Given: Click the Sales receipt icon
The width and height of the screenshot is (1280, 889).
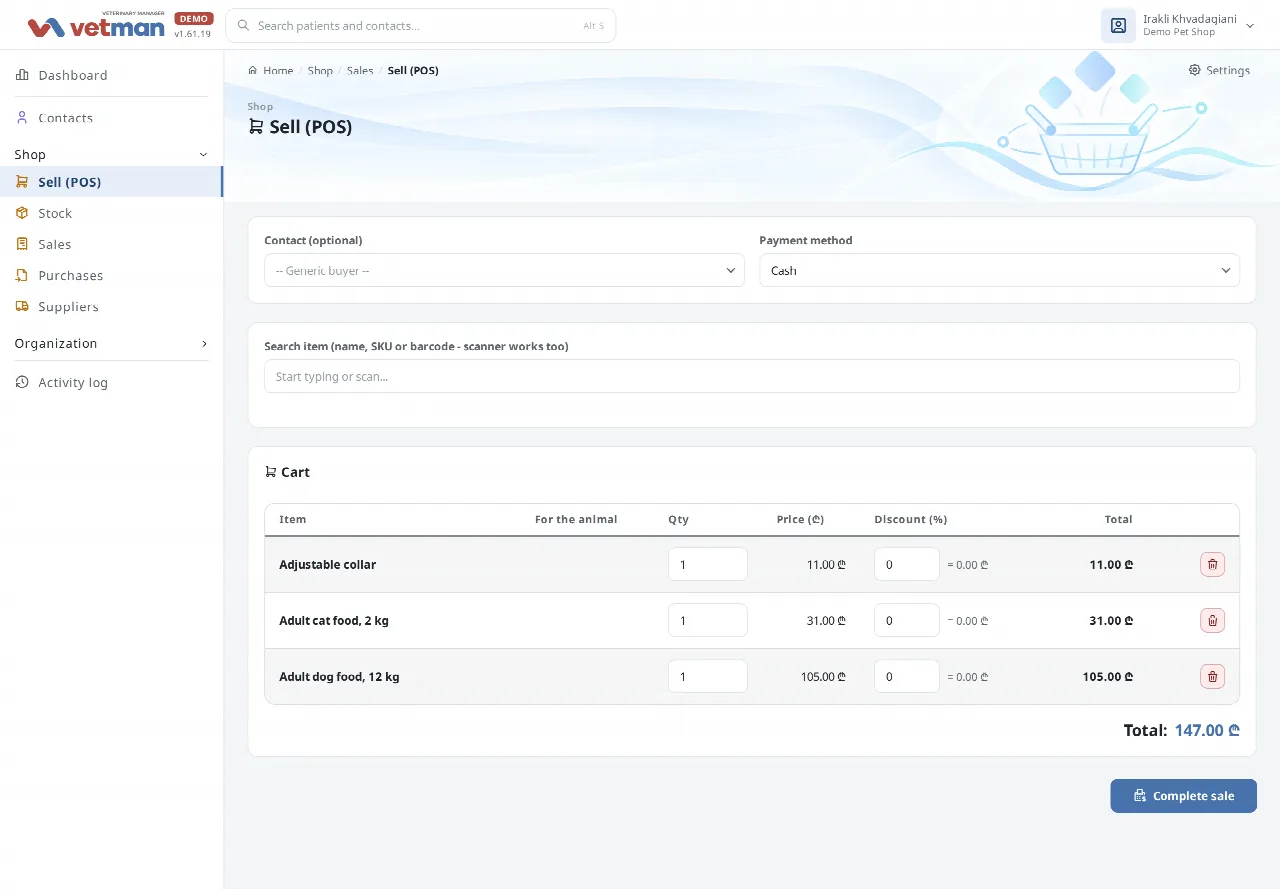Looking at the screenshot, I should 22,244.
